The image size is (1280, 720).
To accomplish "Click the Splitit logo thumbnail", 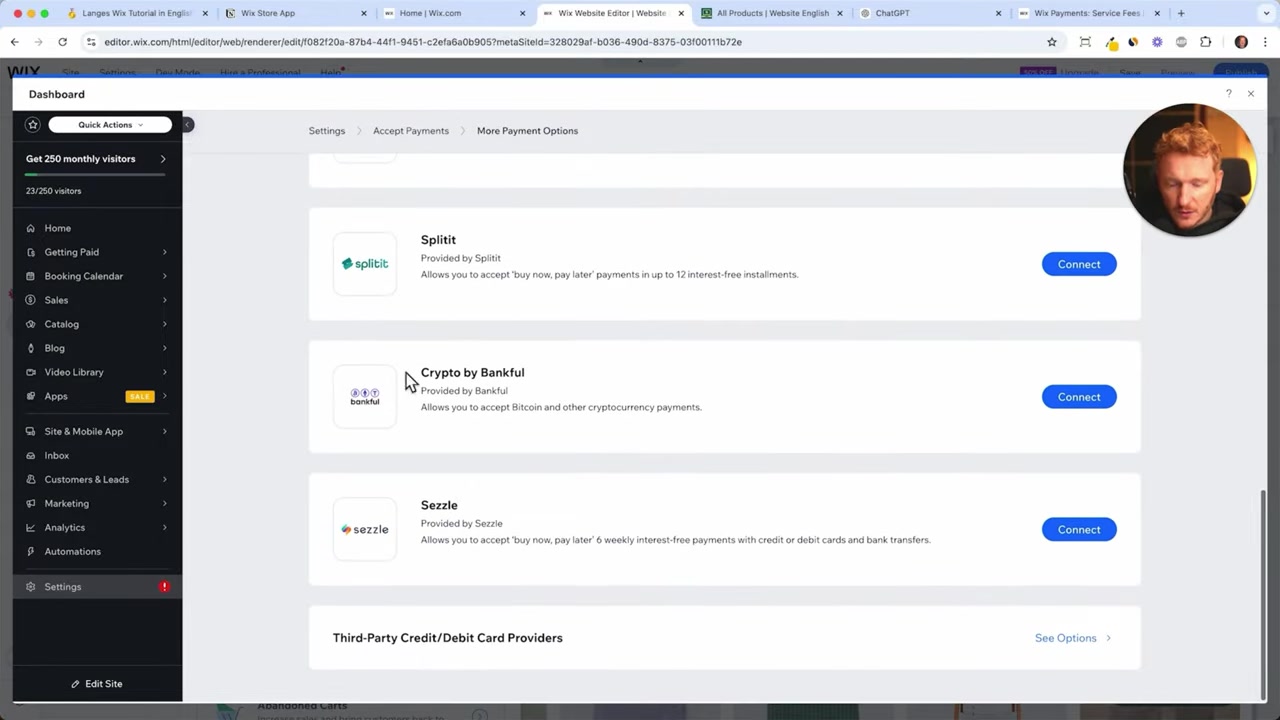I will point(365,264).
